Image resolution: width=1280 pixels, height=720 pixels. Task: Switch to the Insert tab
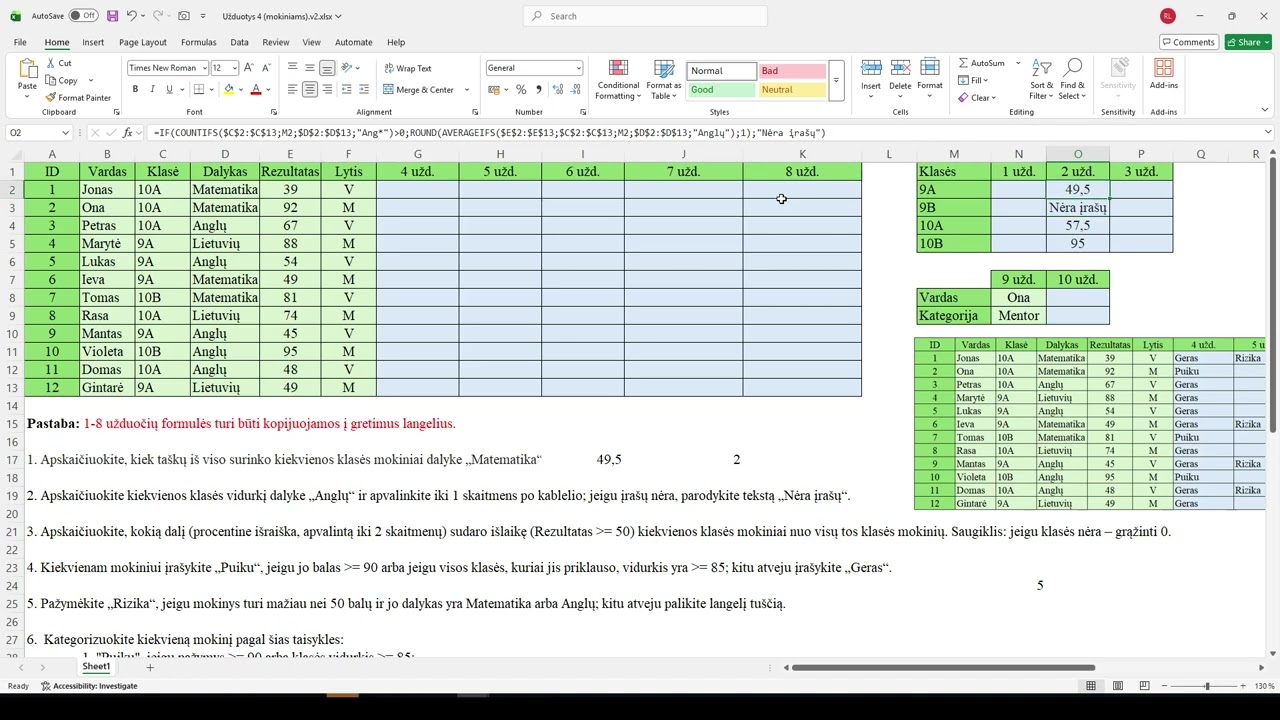pos(93,42)
